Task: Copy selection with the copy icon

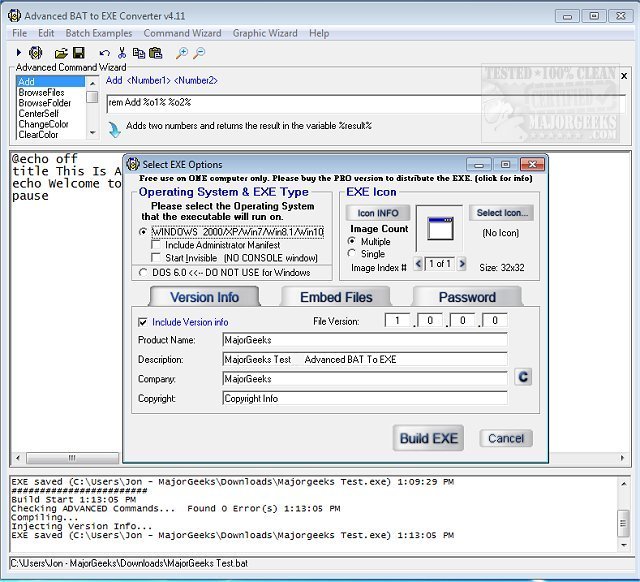Action: click(x=139, y=53)
